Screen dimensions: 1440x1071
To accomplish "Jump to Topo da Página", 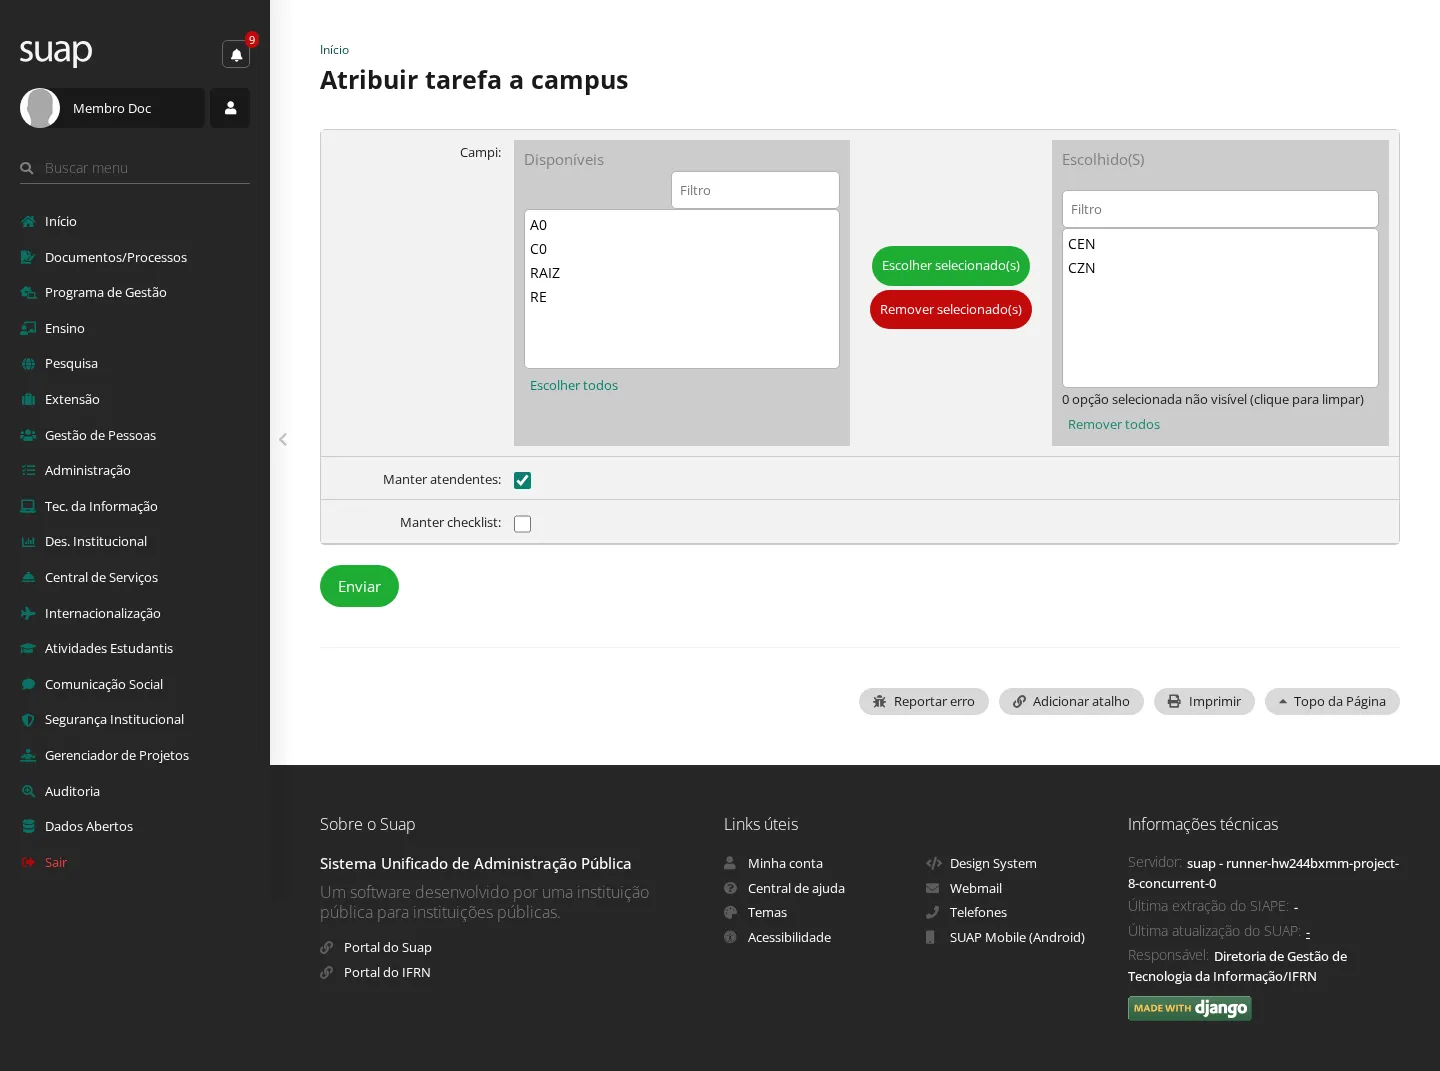I will (x=1332, y=701).
